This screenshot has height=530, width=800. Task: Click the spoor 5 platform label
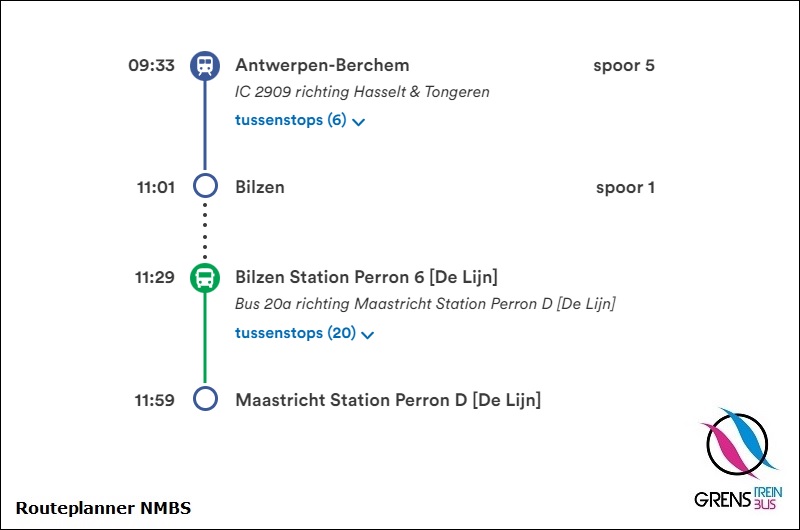pyautogui.click(x=623, y=66)
